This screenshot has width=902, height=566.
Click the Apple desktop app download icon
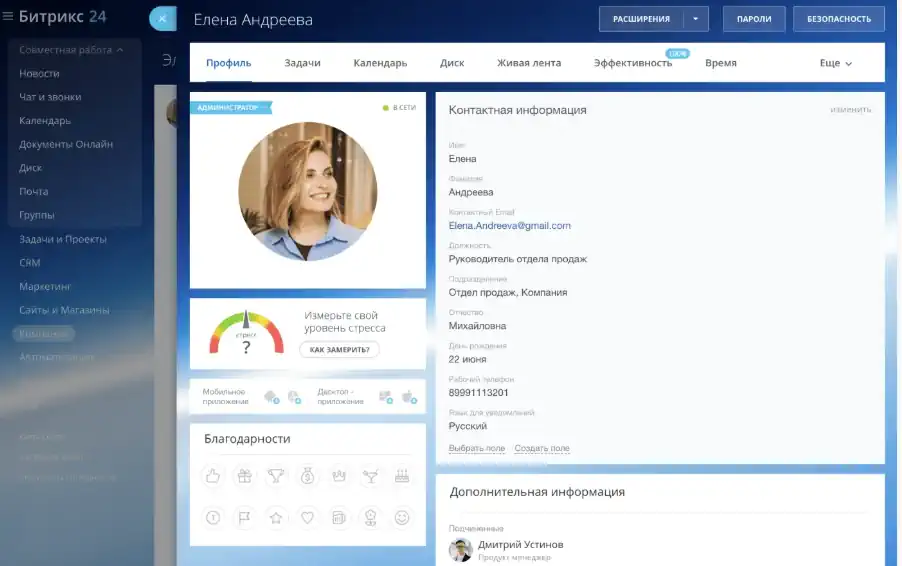click(410, 396)
